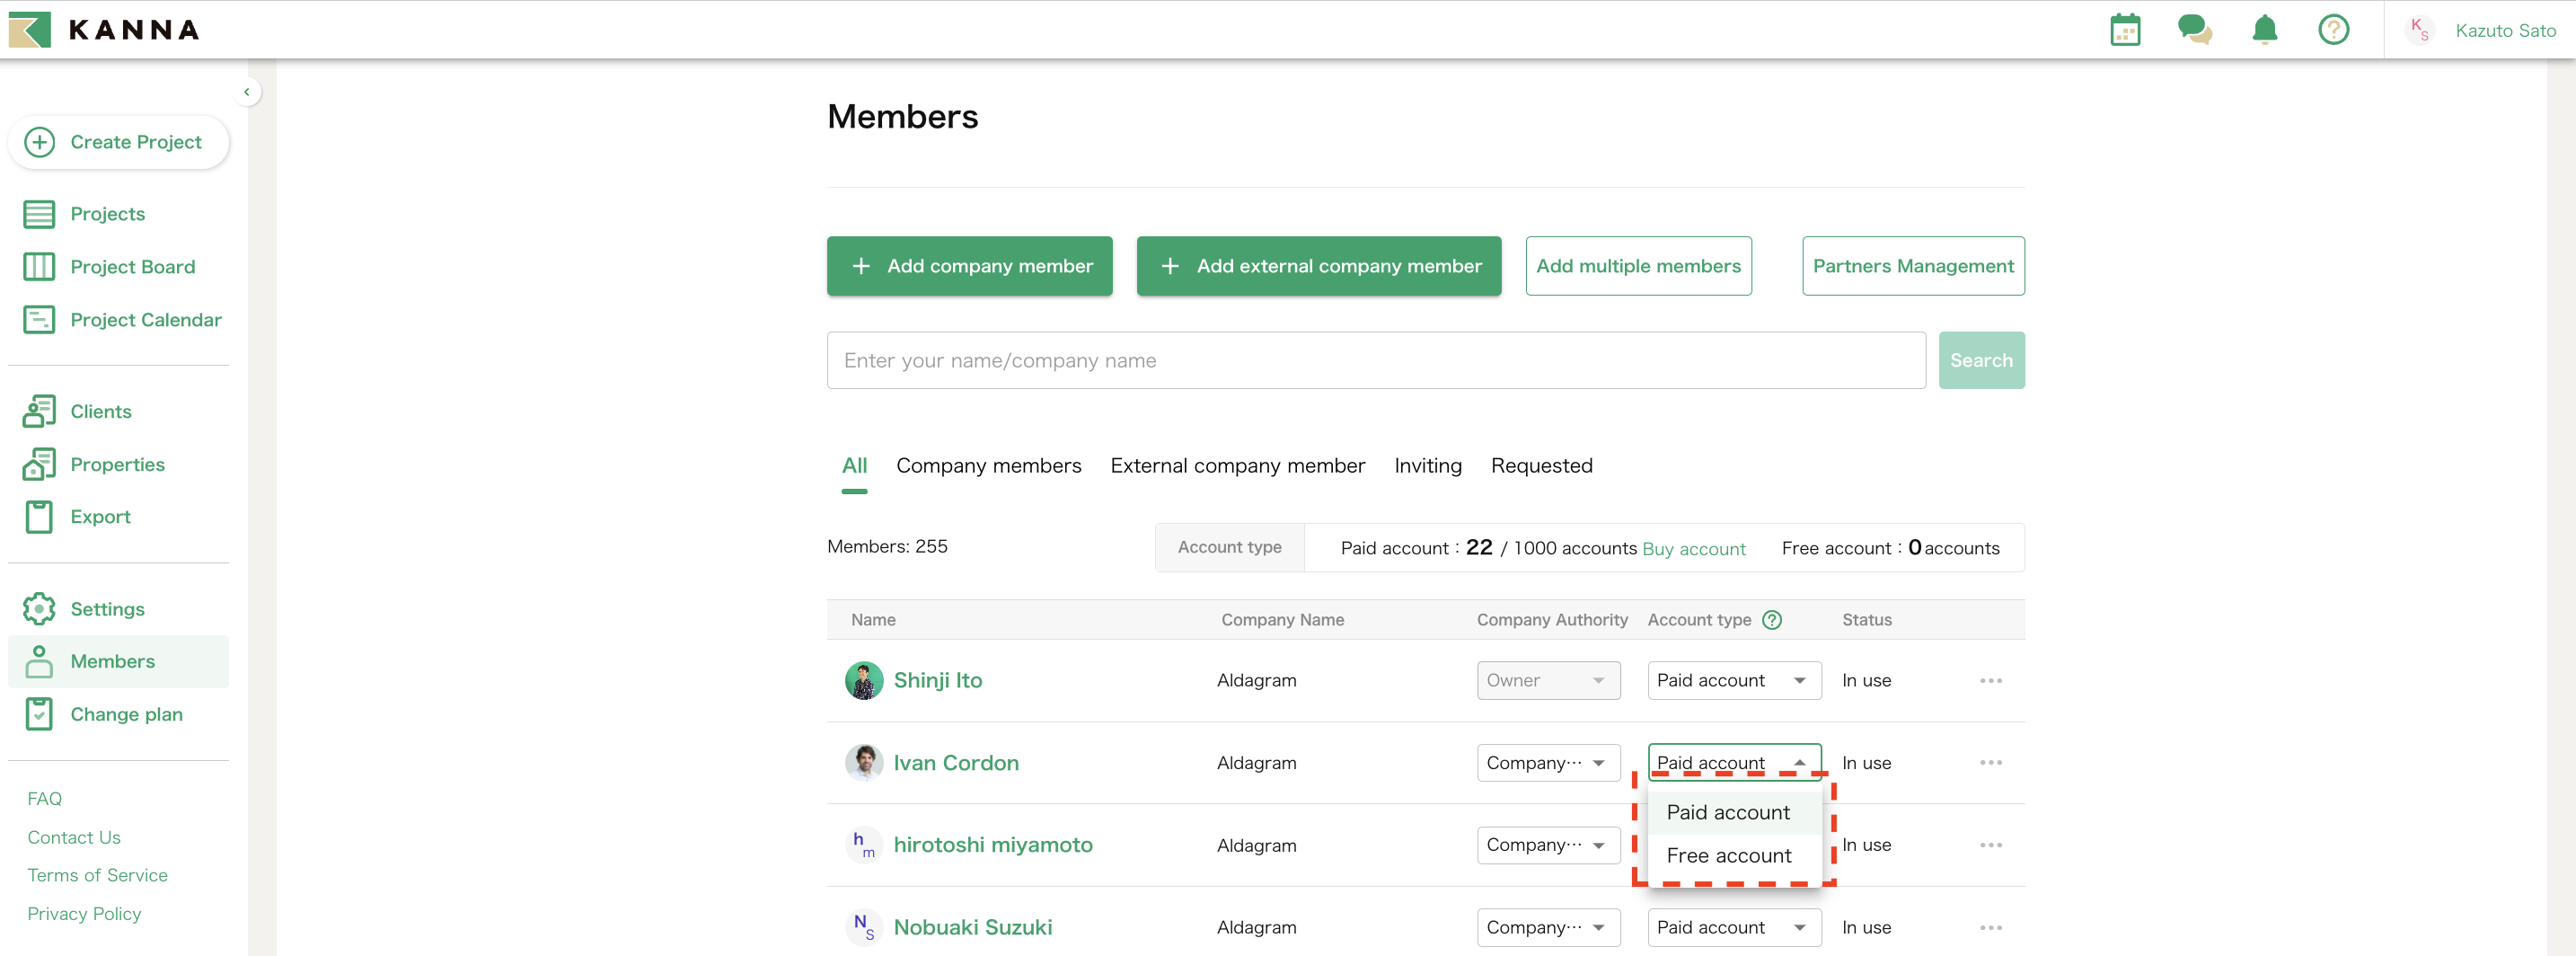Open Nobuaki Suzuki's Account type dropdown
The image size is (2576, 956).
[x=1733, y=928]
